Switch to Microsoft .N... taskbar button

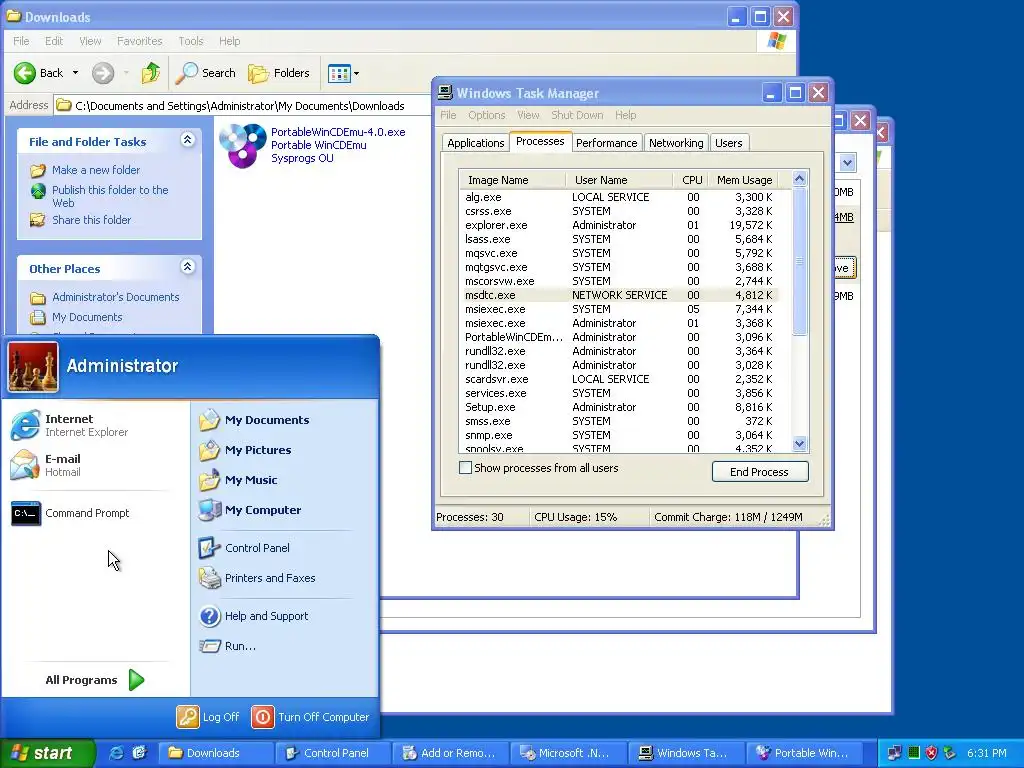(x=566, y=753)
